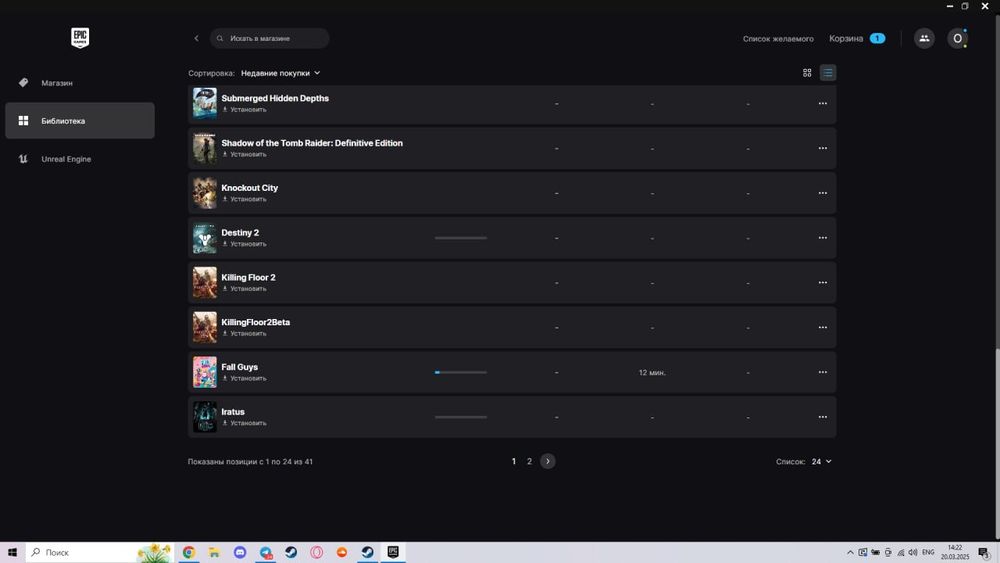The height and width of the screenshot is (563, 1000).
Task: Click the Killing Floor 2 title
Action: [248, 277]
